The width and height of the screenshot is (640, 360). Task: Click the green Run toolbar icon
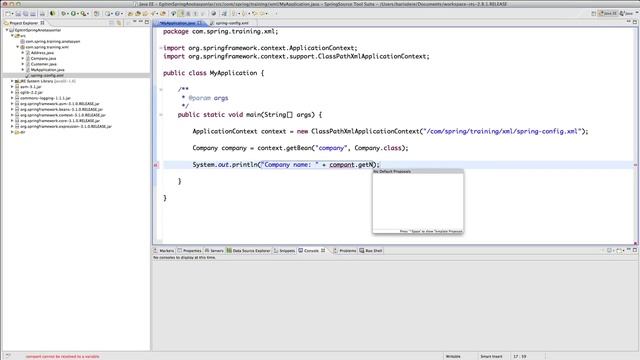click(73, 14)
